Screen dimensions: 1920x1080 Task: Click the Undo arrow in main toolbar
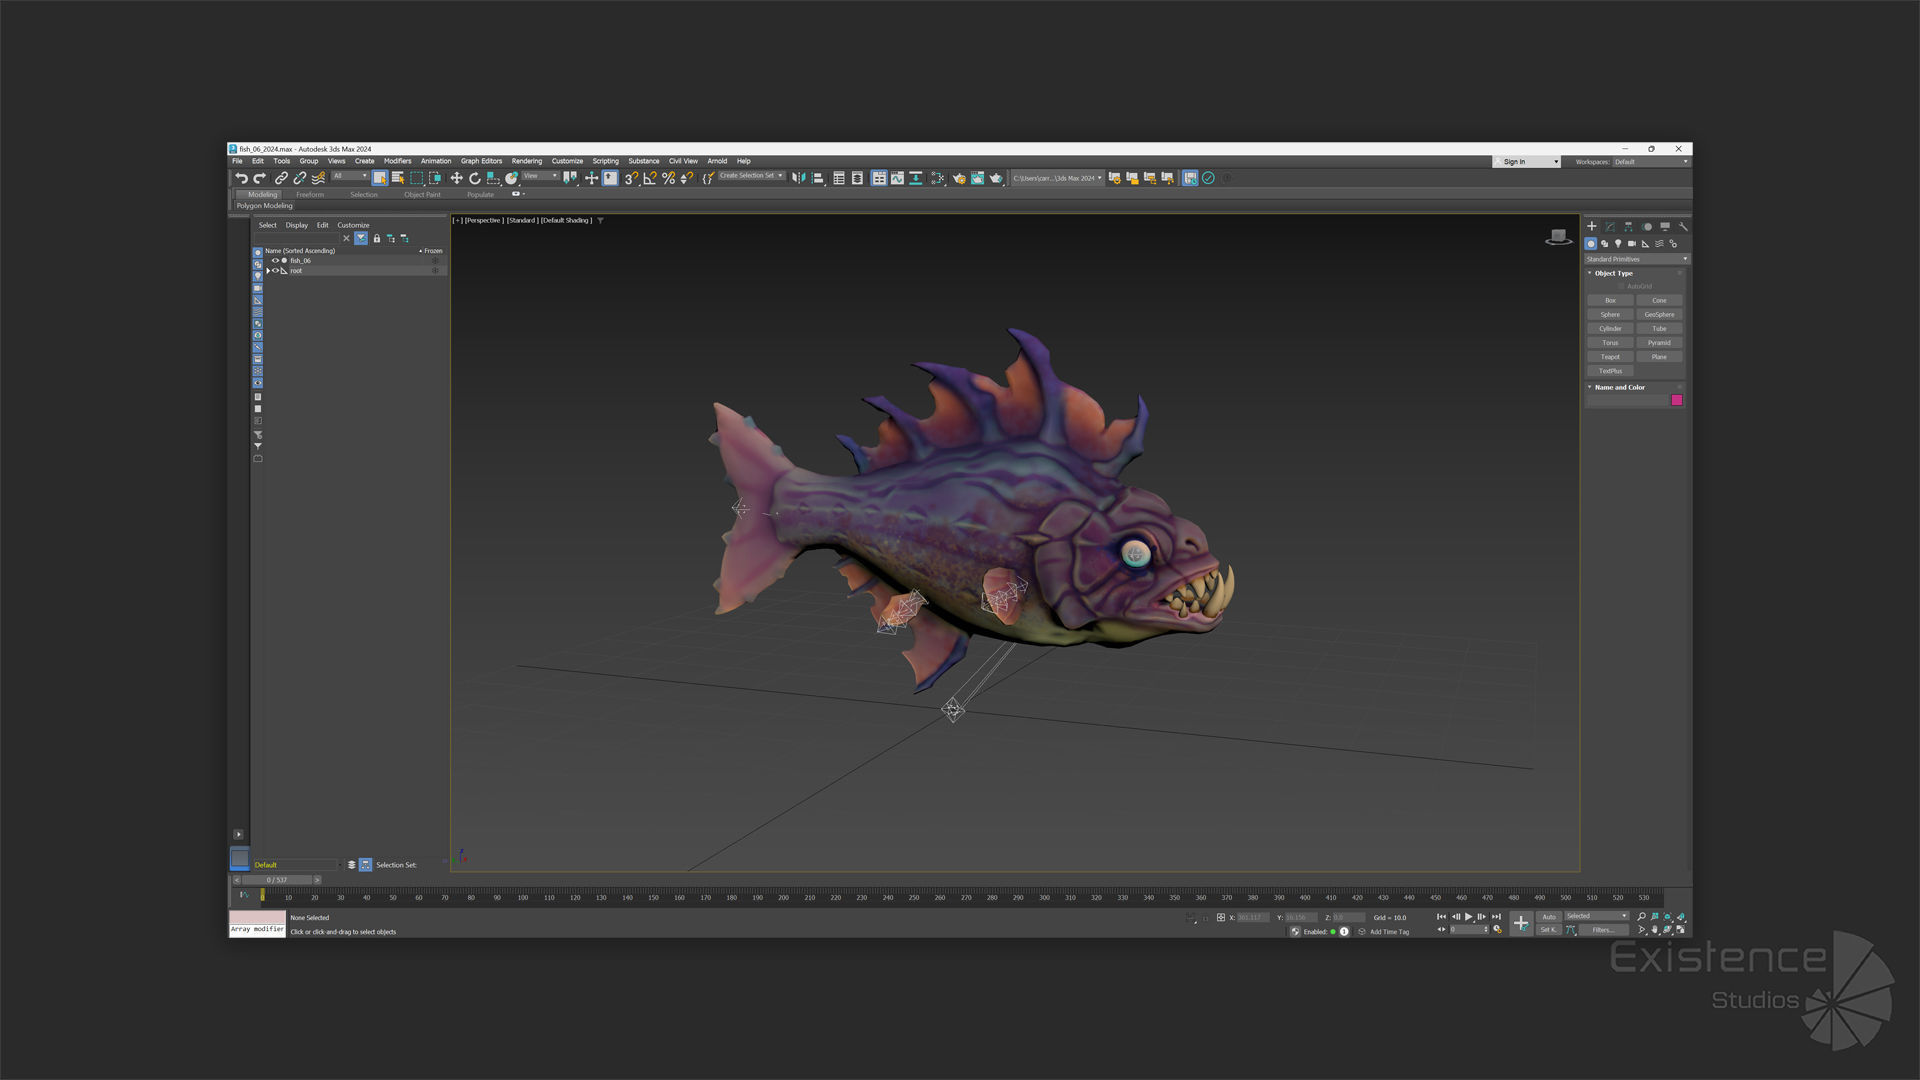pyautogui.click(x=241, y=178)
